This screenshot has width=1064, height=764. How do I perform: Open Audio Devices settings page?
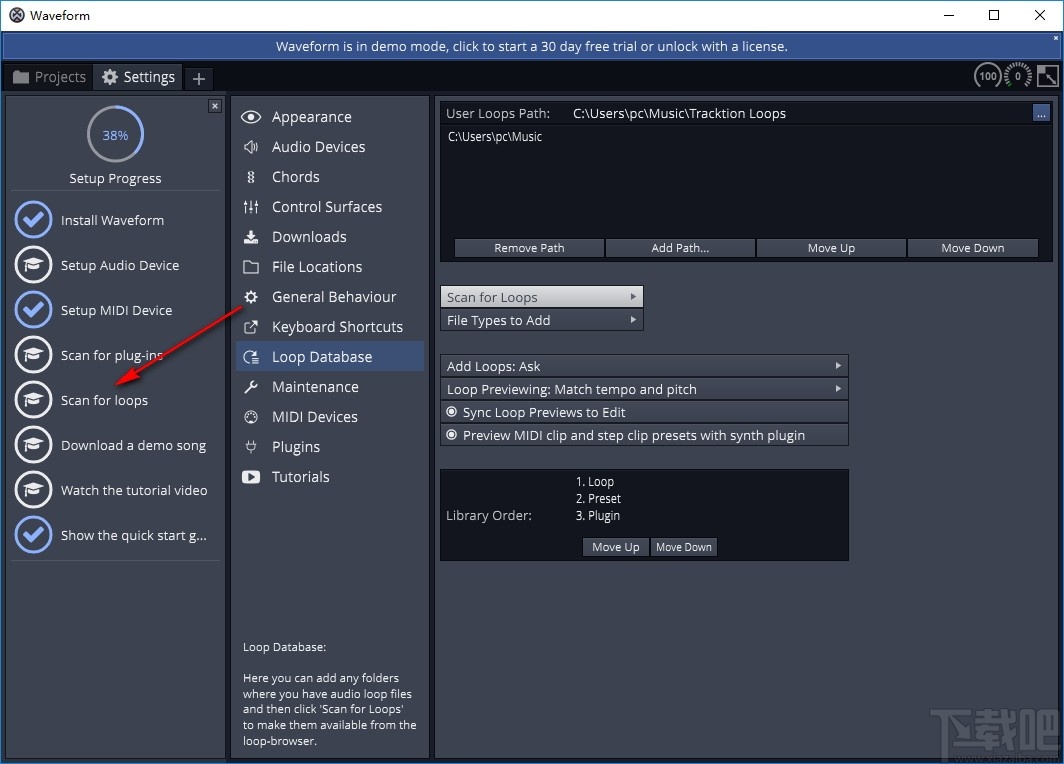pos(330,147)
